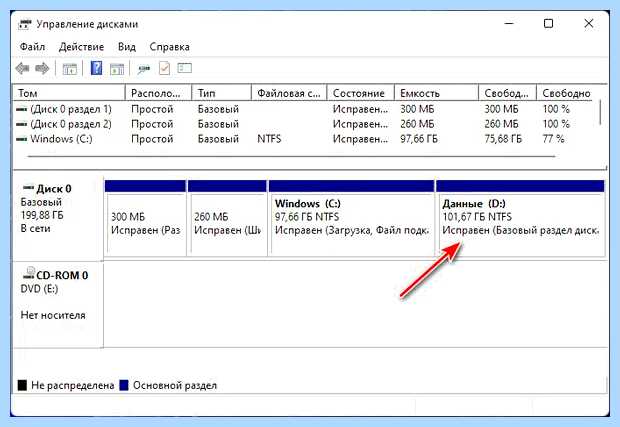This screenshot has height=427, width=620.
Task: Sort by the Свободно column header
Action: (566, 93)
